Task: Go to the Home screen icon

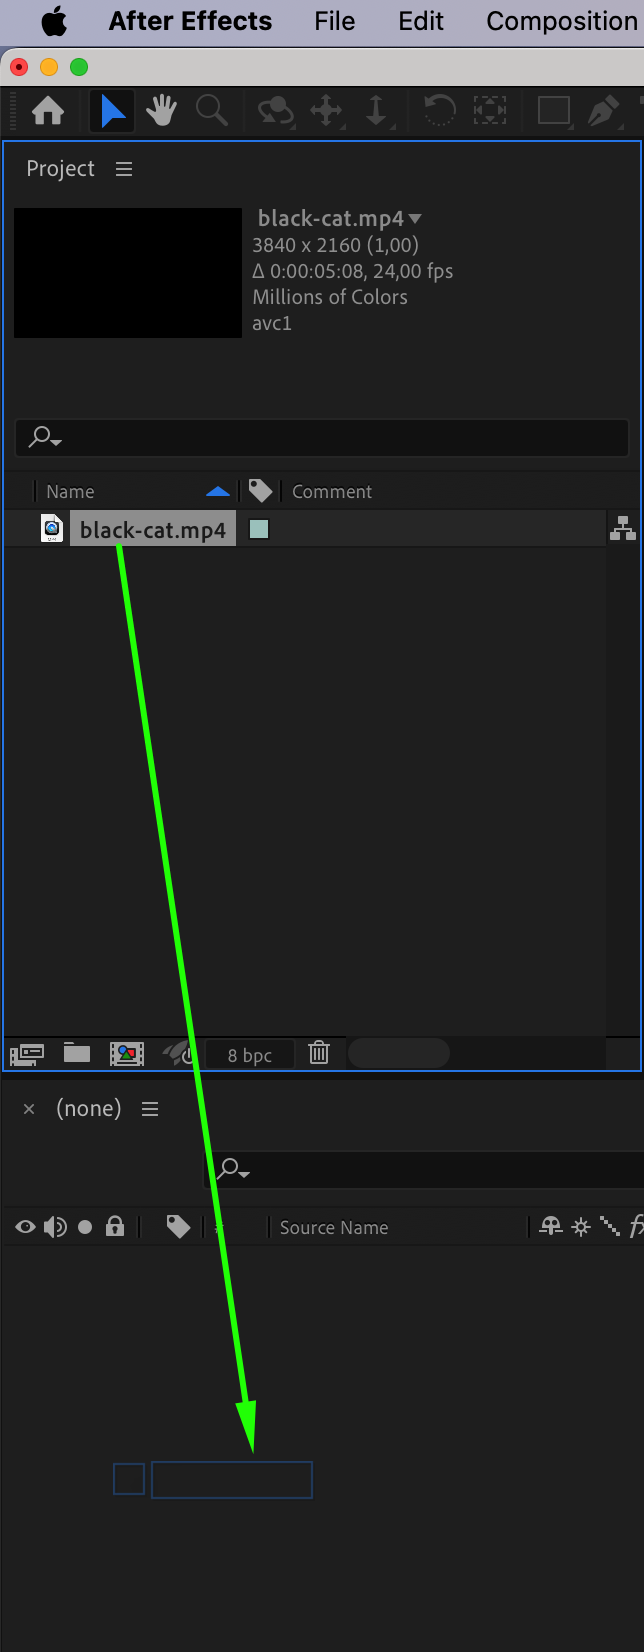Action: (x=48, y=111)
